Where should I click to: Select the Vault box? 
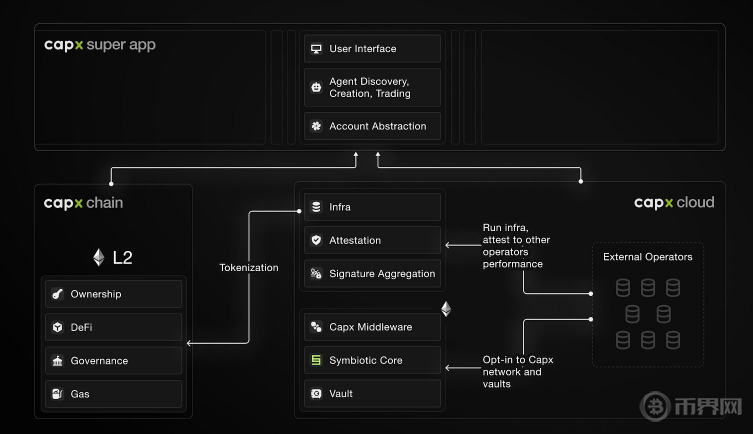pyautogui.click(x=372, y=394)
